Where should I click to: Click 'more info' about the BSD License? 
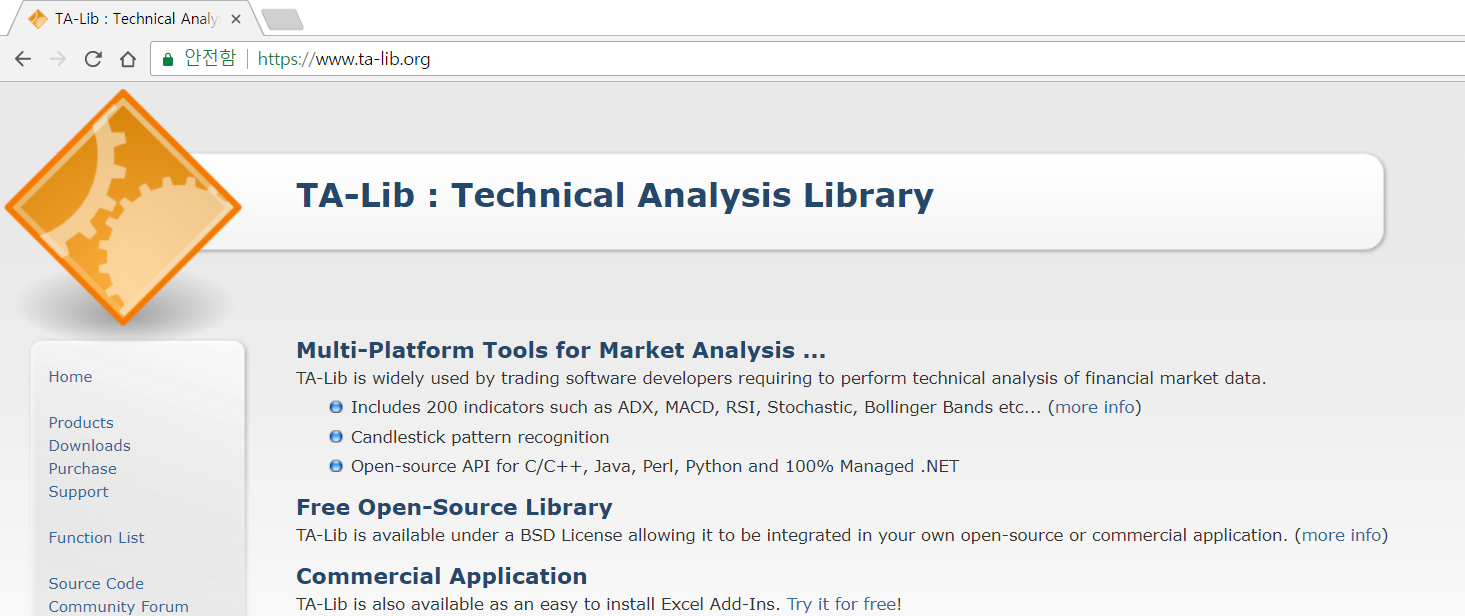(x=1341, y=535)
